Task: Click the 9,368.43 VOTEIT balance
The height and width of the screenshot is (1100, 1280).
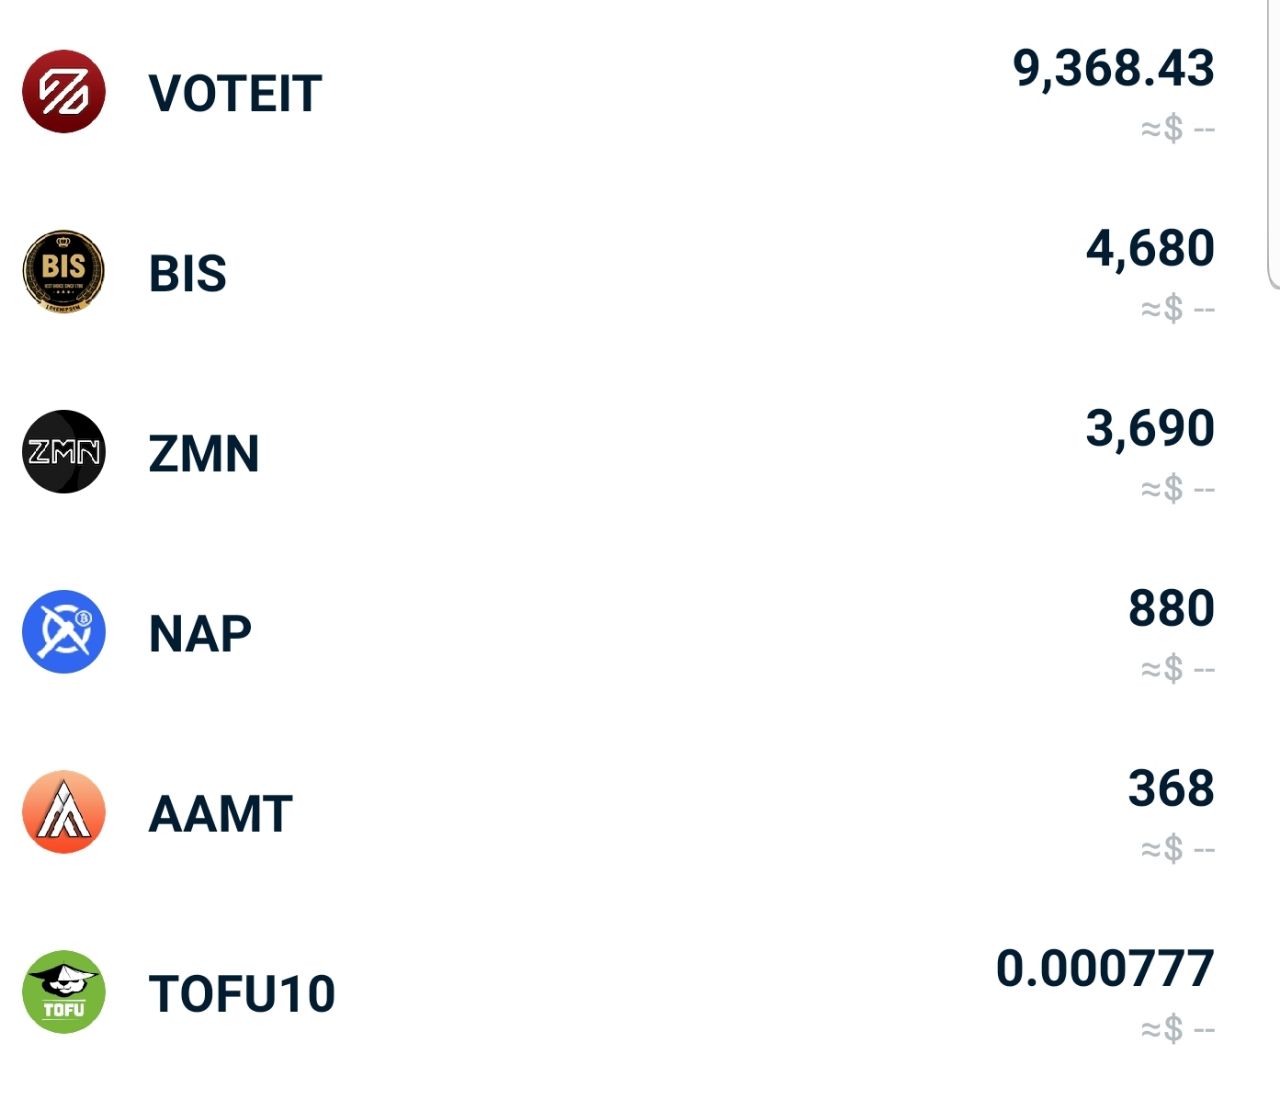Action: click(x=1113, y=68)
